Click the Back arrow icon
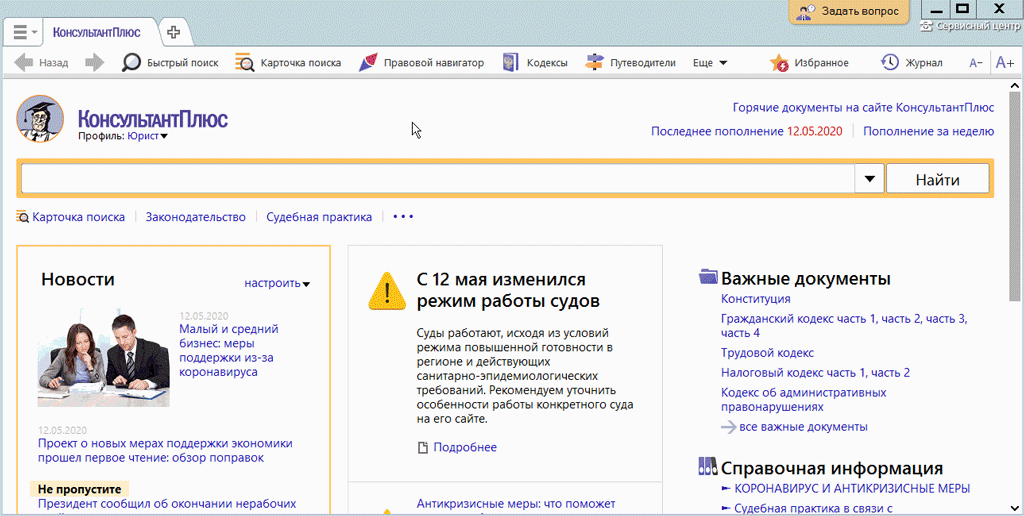Screen dimensions: 1024x516 [24, 63]
